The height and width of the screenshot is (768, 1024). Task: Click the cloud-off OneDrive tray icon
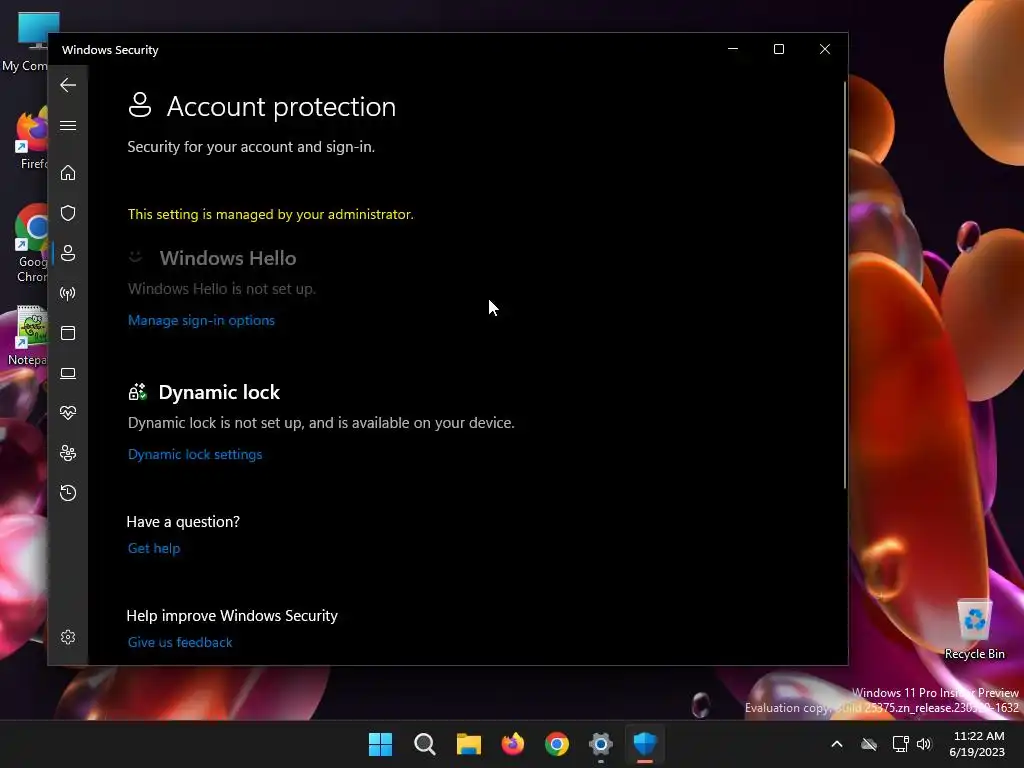tap(869, 744)
